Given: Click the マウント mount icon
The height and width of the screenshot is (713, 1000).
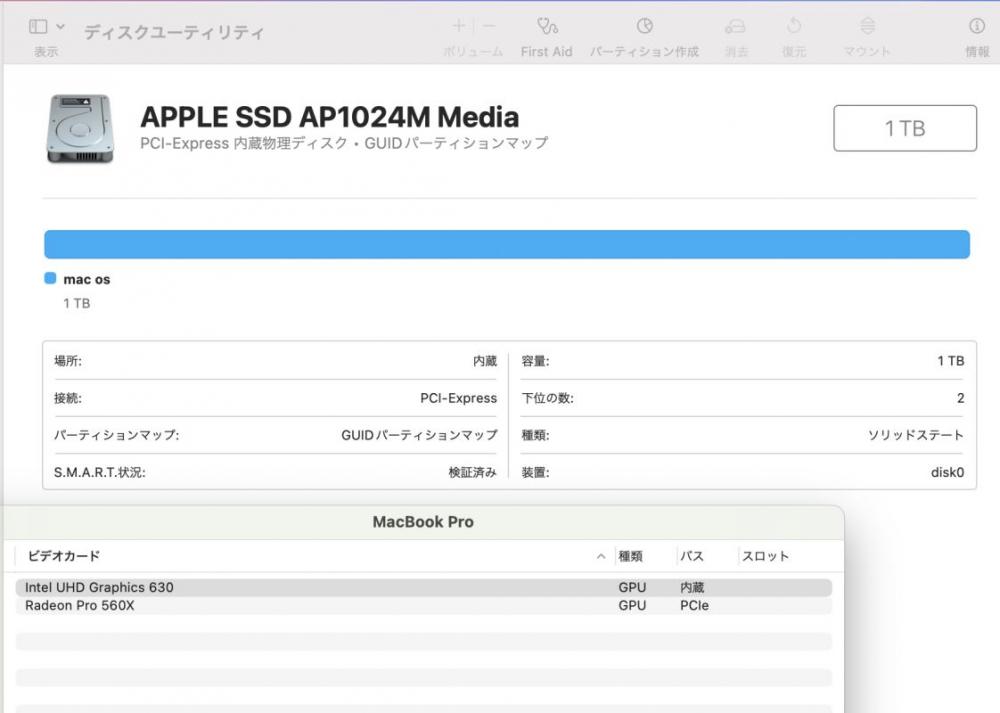Looking at the screenshot, I should coord(867,26).
